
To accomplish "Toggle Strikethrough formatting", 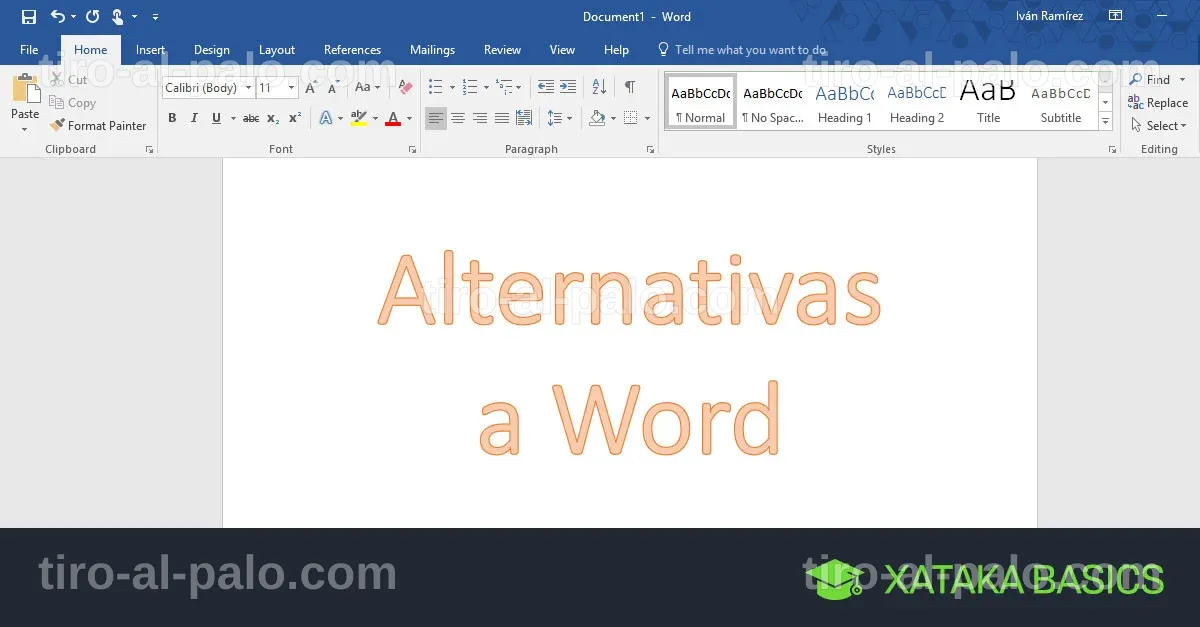I will coord(251,118).
